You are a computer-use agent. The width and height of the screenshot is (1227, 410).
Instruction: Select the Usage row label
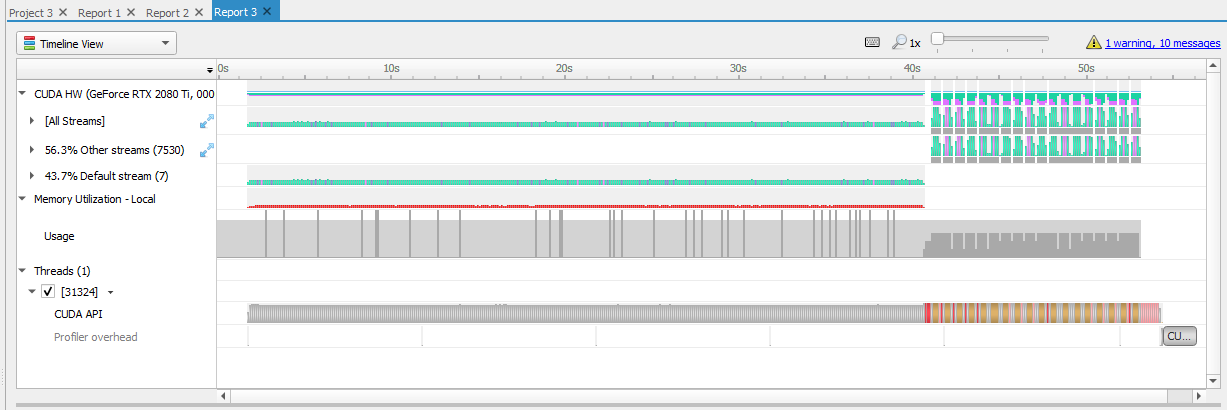point(59,236)
